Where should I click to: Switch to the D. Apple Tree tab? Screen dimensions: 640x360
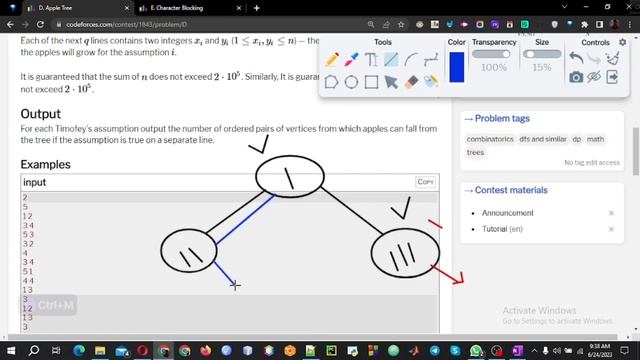pos(78,8)
